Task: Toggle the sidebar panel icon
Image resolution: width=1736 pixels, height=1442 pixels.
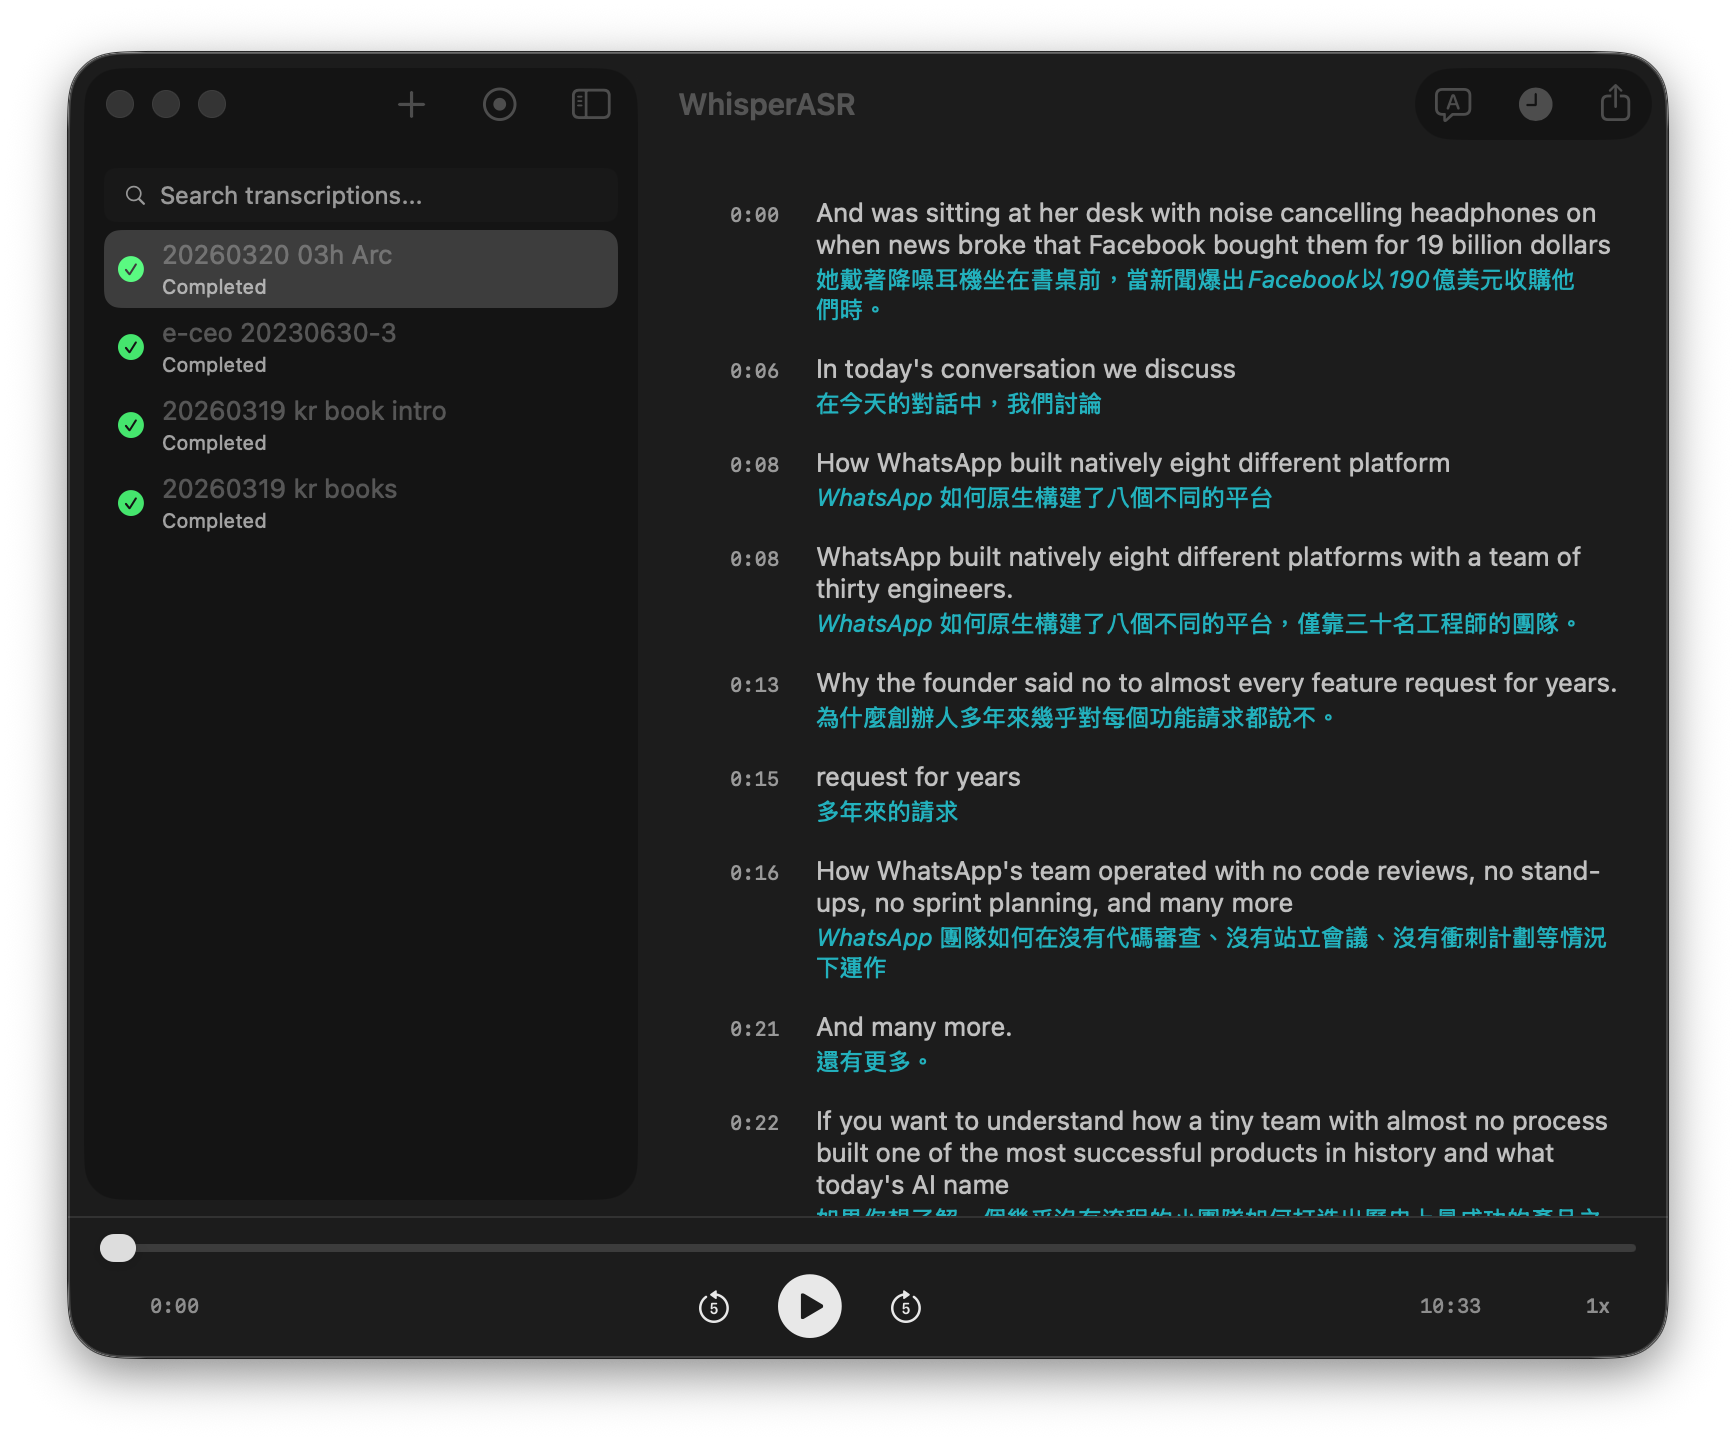Action: 590,104
